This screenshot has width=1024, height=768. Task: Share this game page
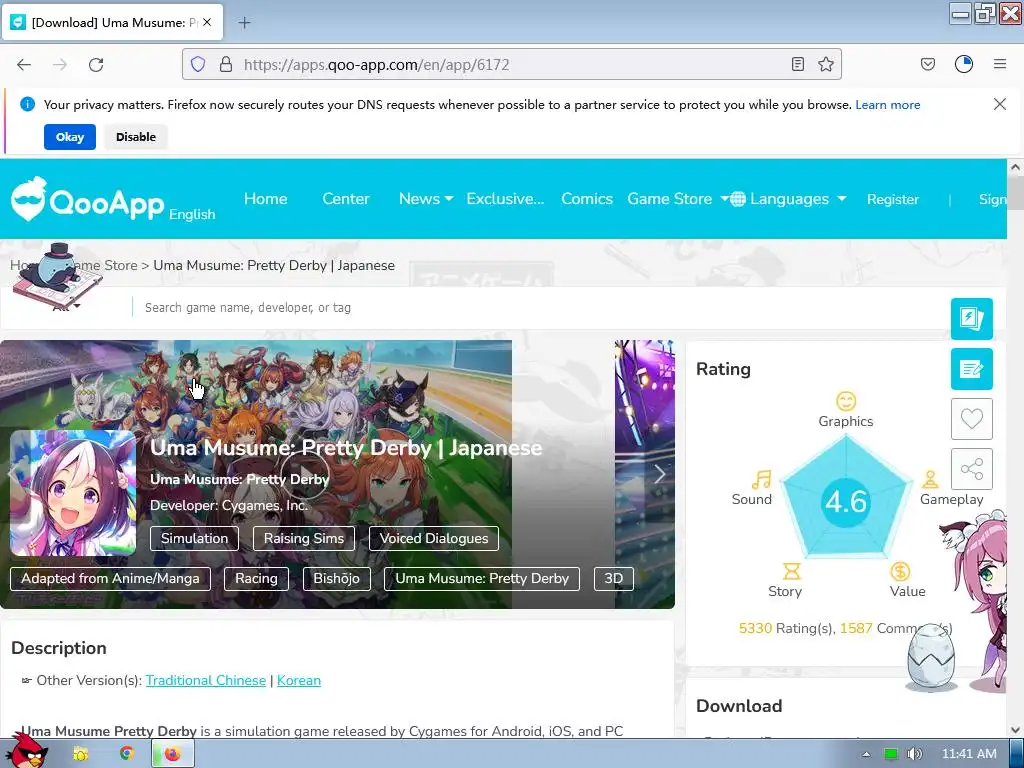[x=972, y=469]
